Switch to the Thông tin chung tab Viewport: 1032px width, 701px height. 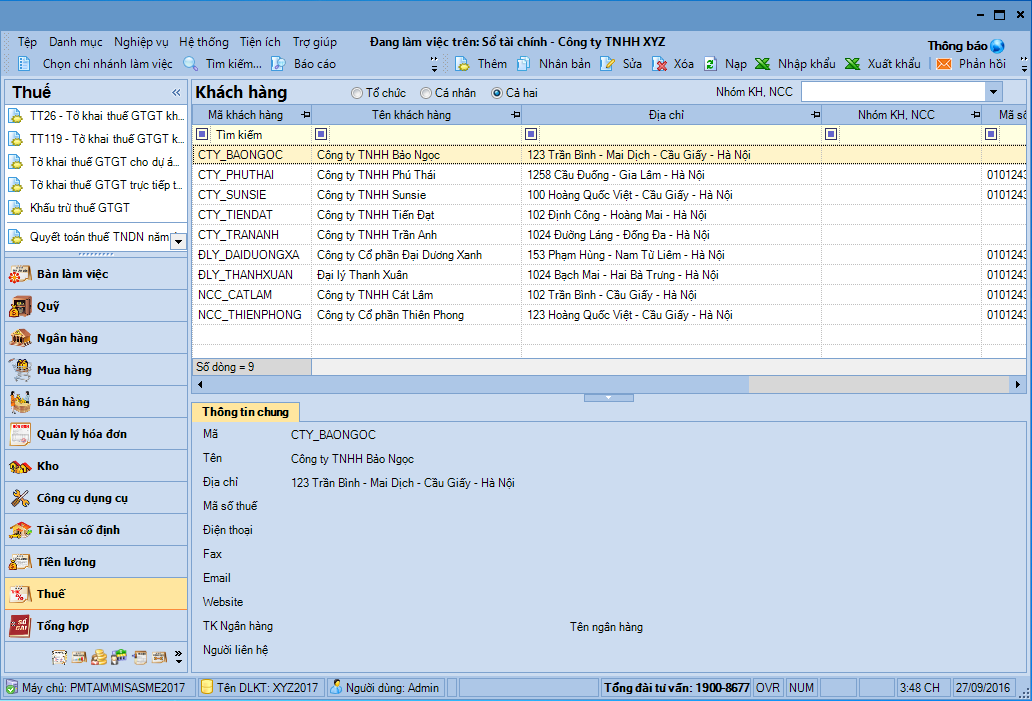click(x=245, y=412)
